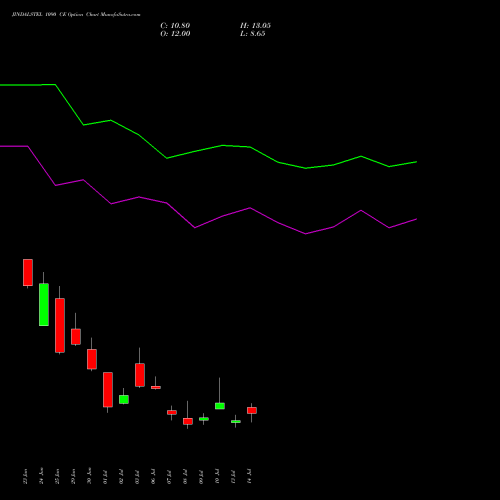The image size is (500, 500).
Task: Click the 02 Jul date label
Action: click(121, 477)
